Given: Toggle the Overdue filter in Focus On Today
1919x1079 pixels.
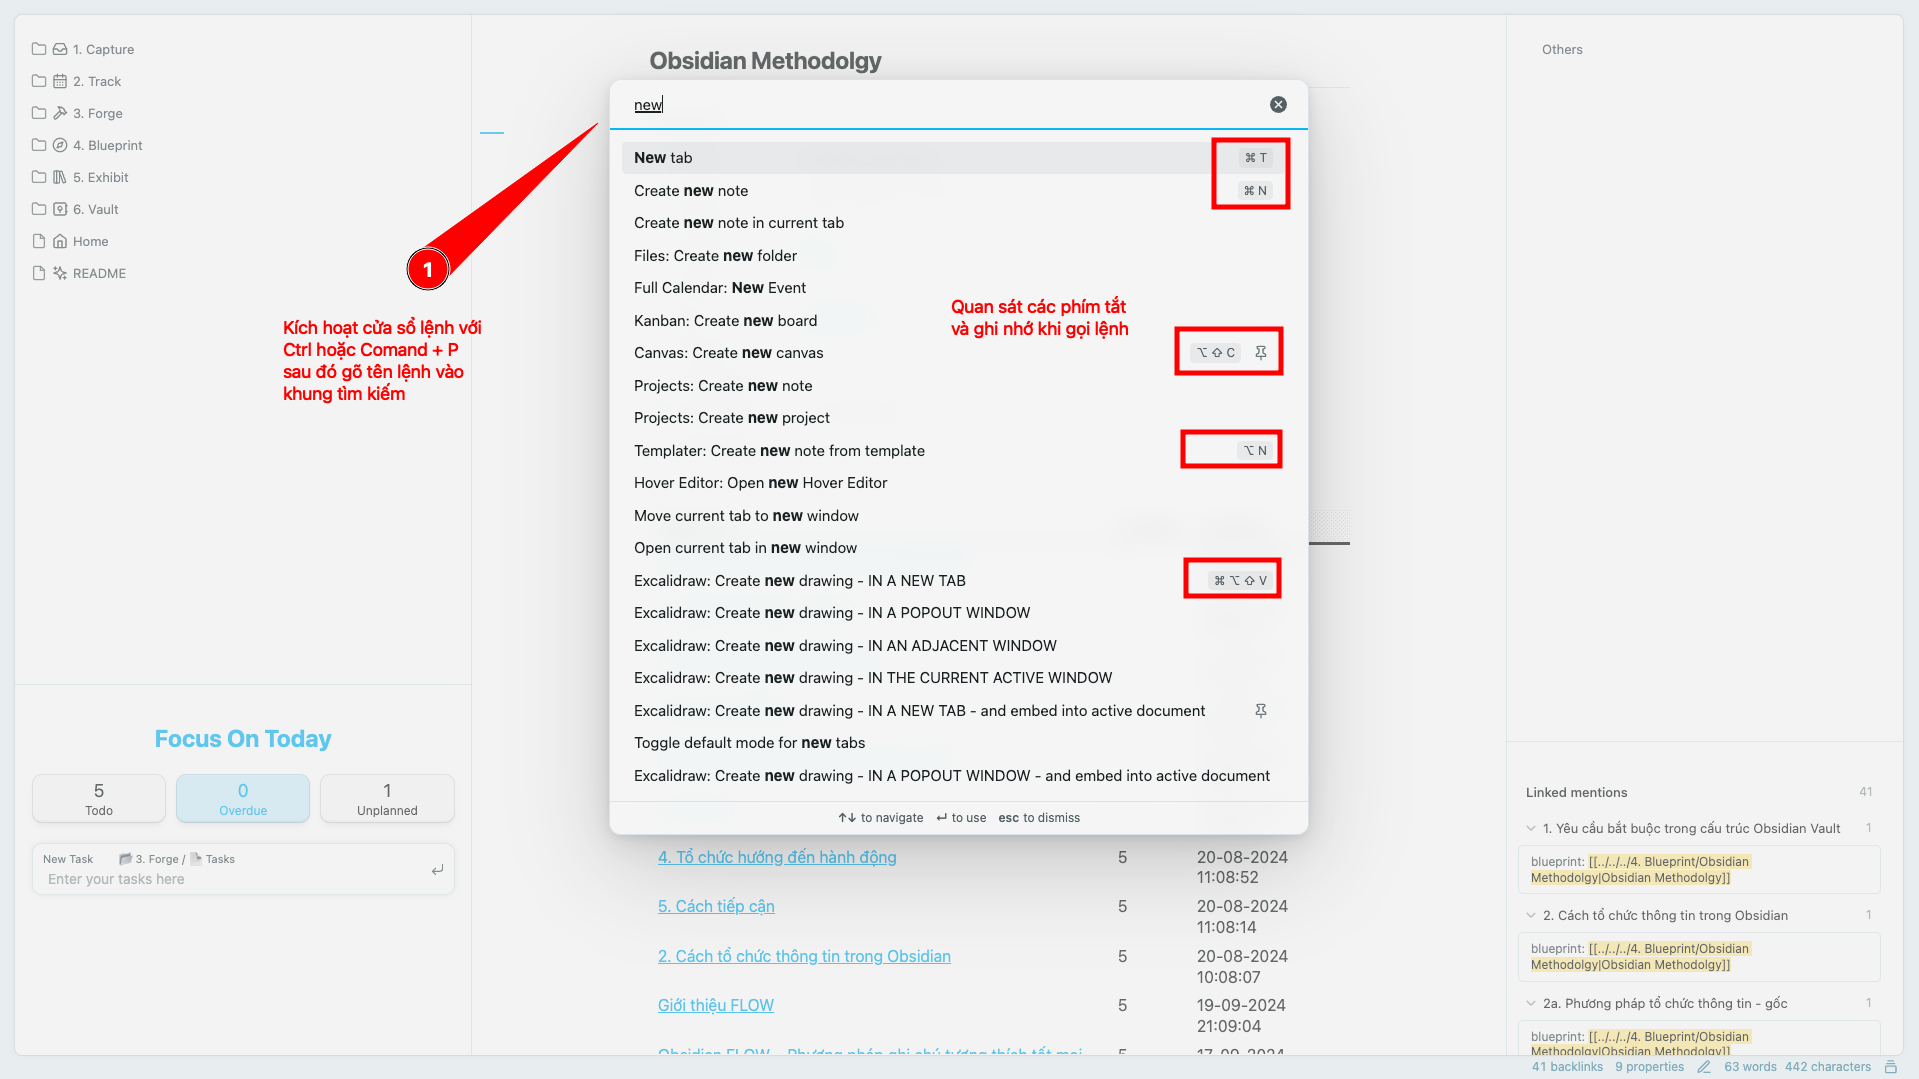Looking at the screenshot, I should (242, 798).
